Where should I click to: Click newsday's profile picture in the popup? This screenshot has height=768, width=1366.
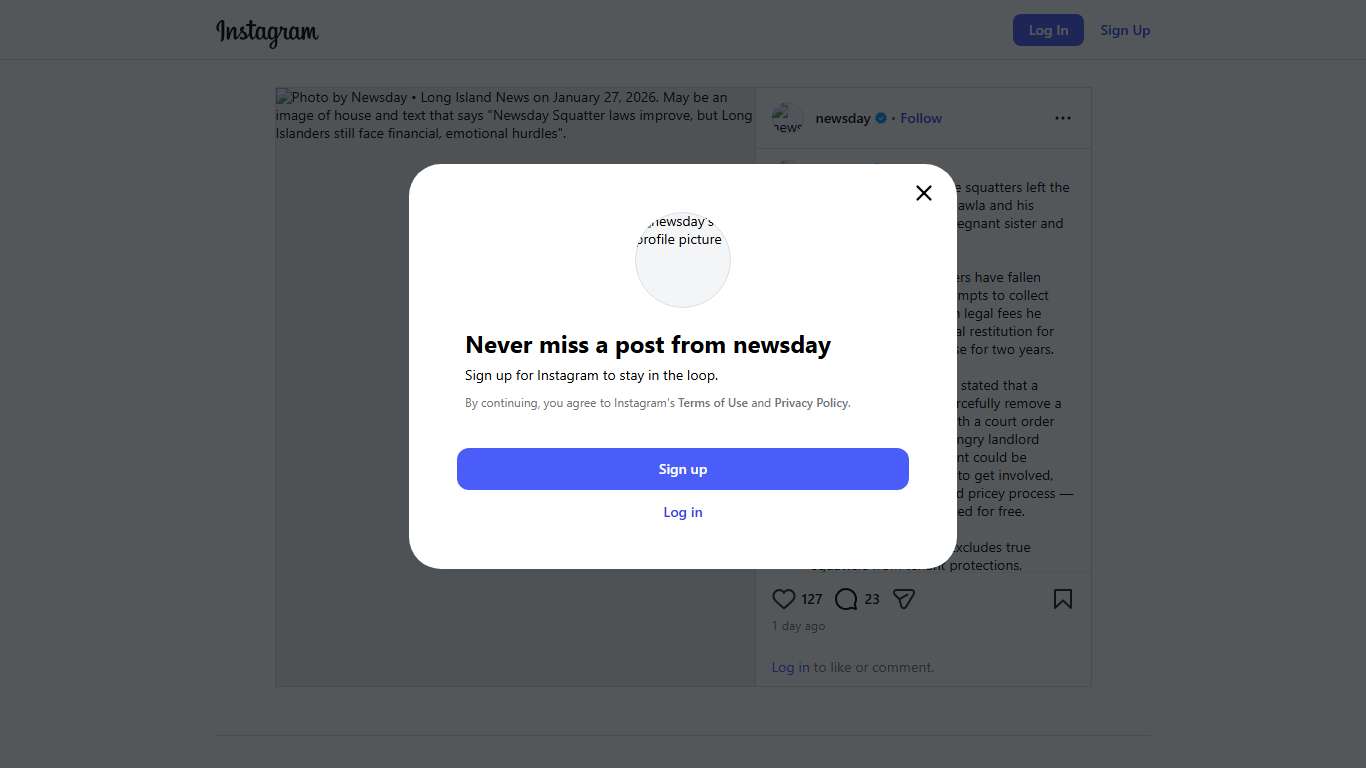click(x=683, y=260)
